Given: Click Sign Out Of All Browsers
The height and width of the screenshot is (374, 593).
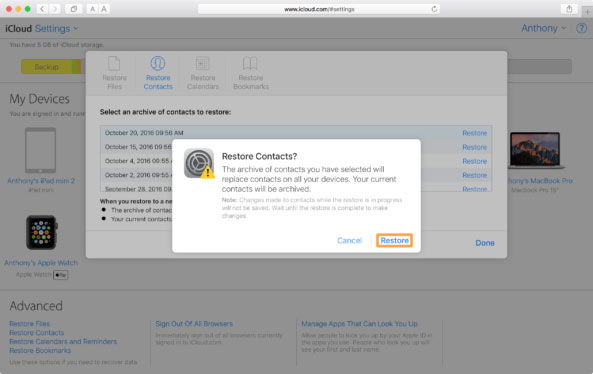Looking at the screenshot, I should click(194, 324).
